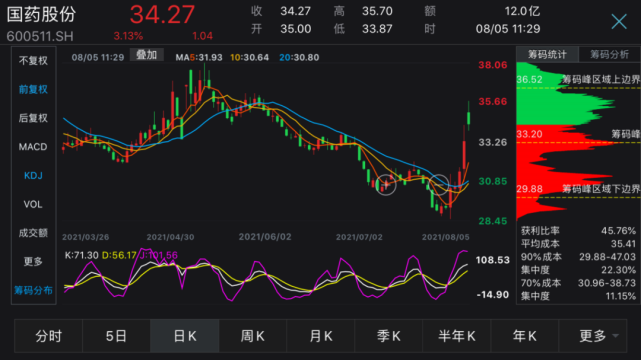
Task: Open 更多 indicators in sidebar
Action: [33, 262]
